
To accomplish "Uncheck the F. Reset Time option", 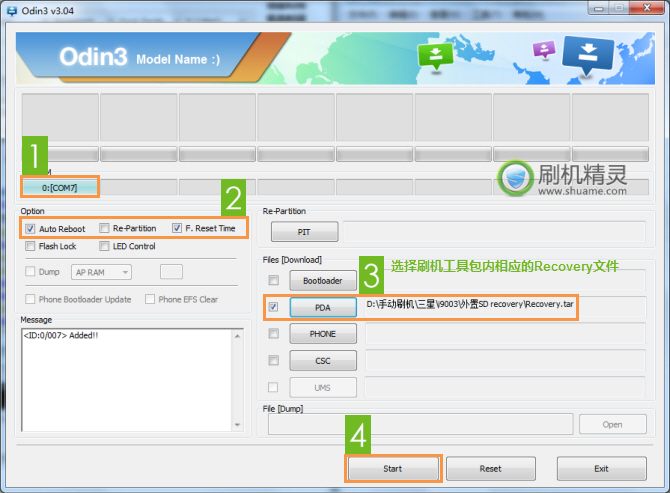I will pyautogui.click(x=176, y=228).
